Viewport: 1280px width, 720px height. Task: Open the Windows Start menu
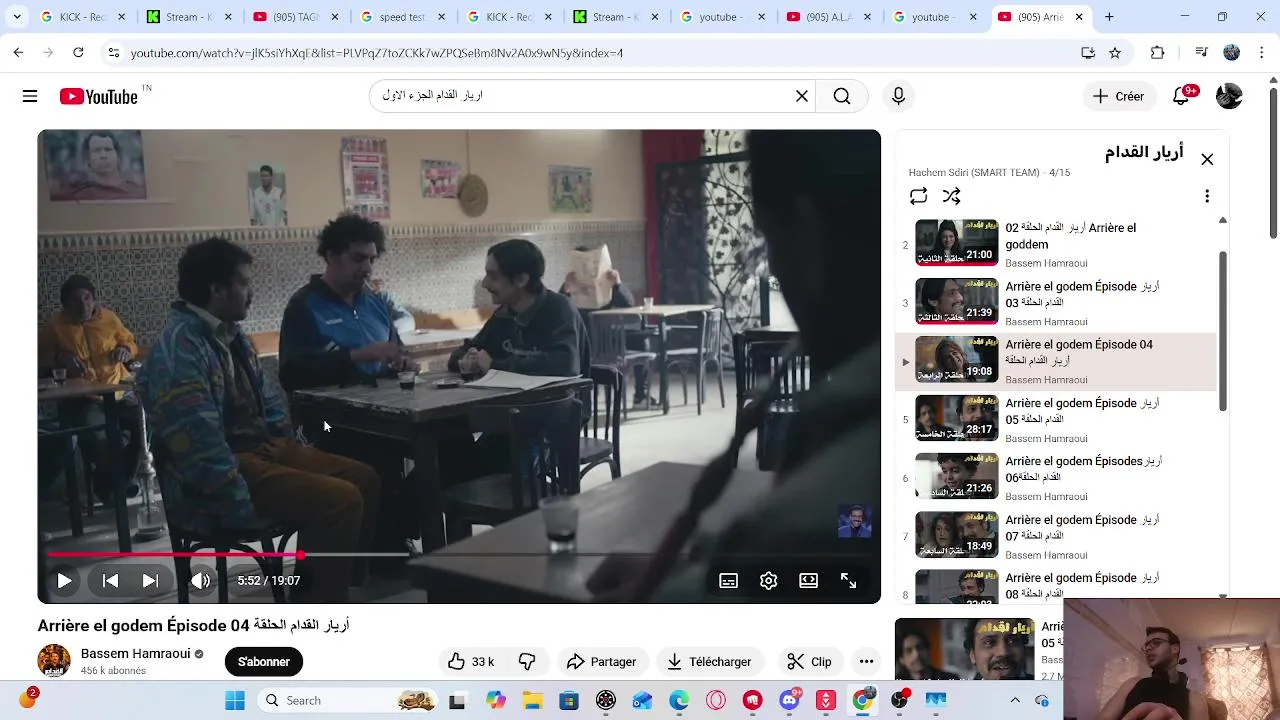(x=235, y=700)
